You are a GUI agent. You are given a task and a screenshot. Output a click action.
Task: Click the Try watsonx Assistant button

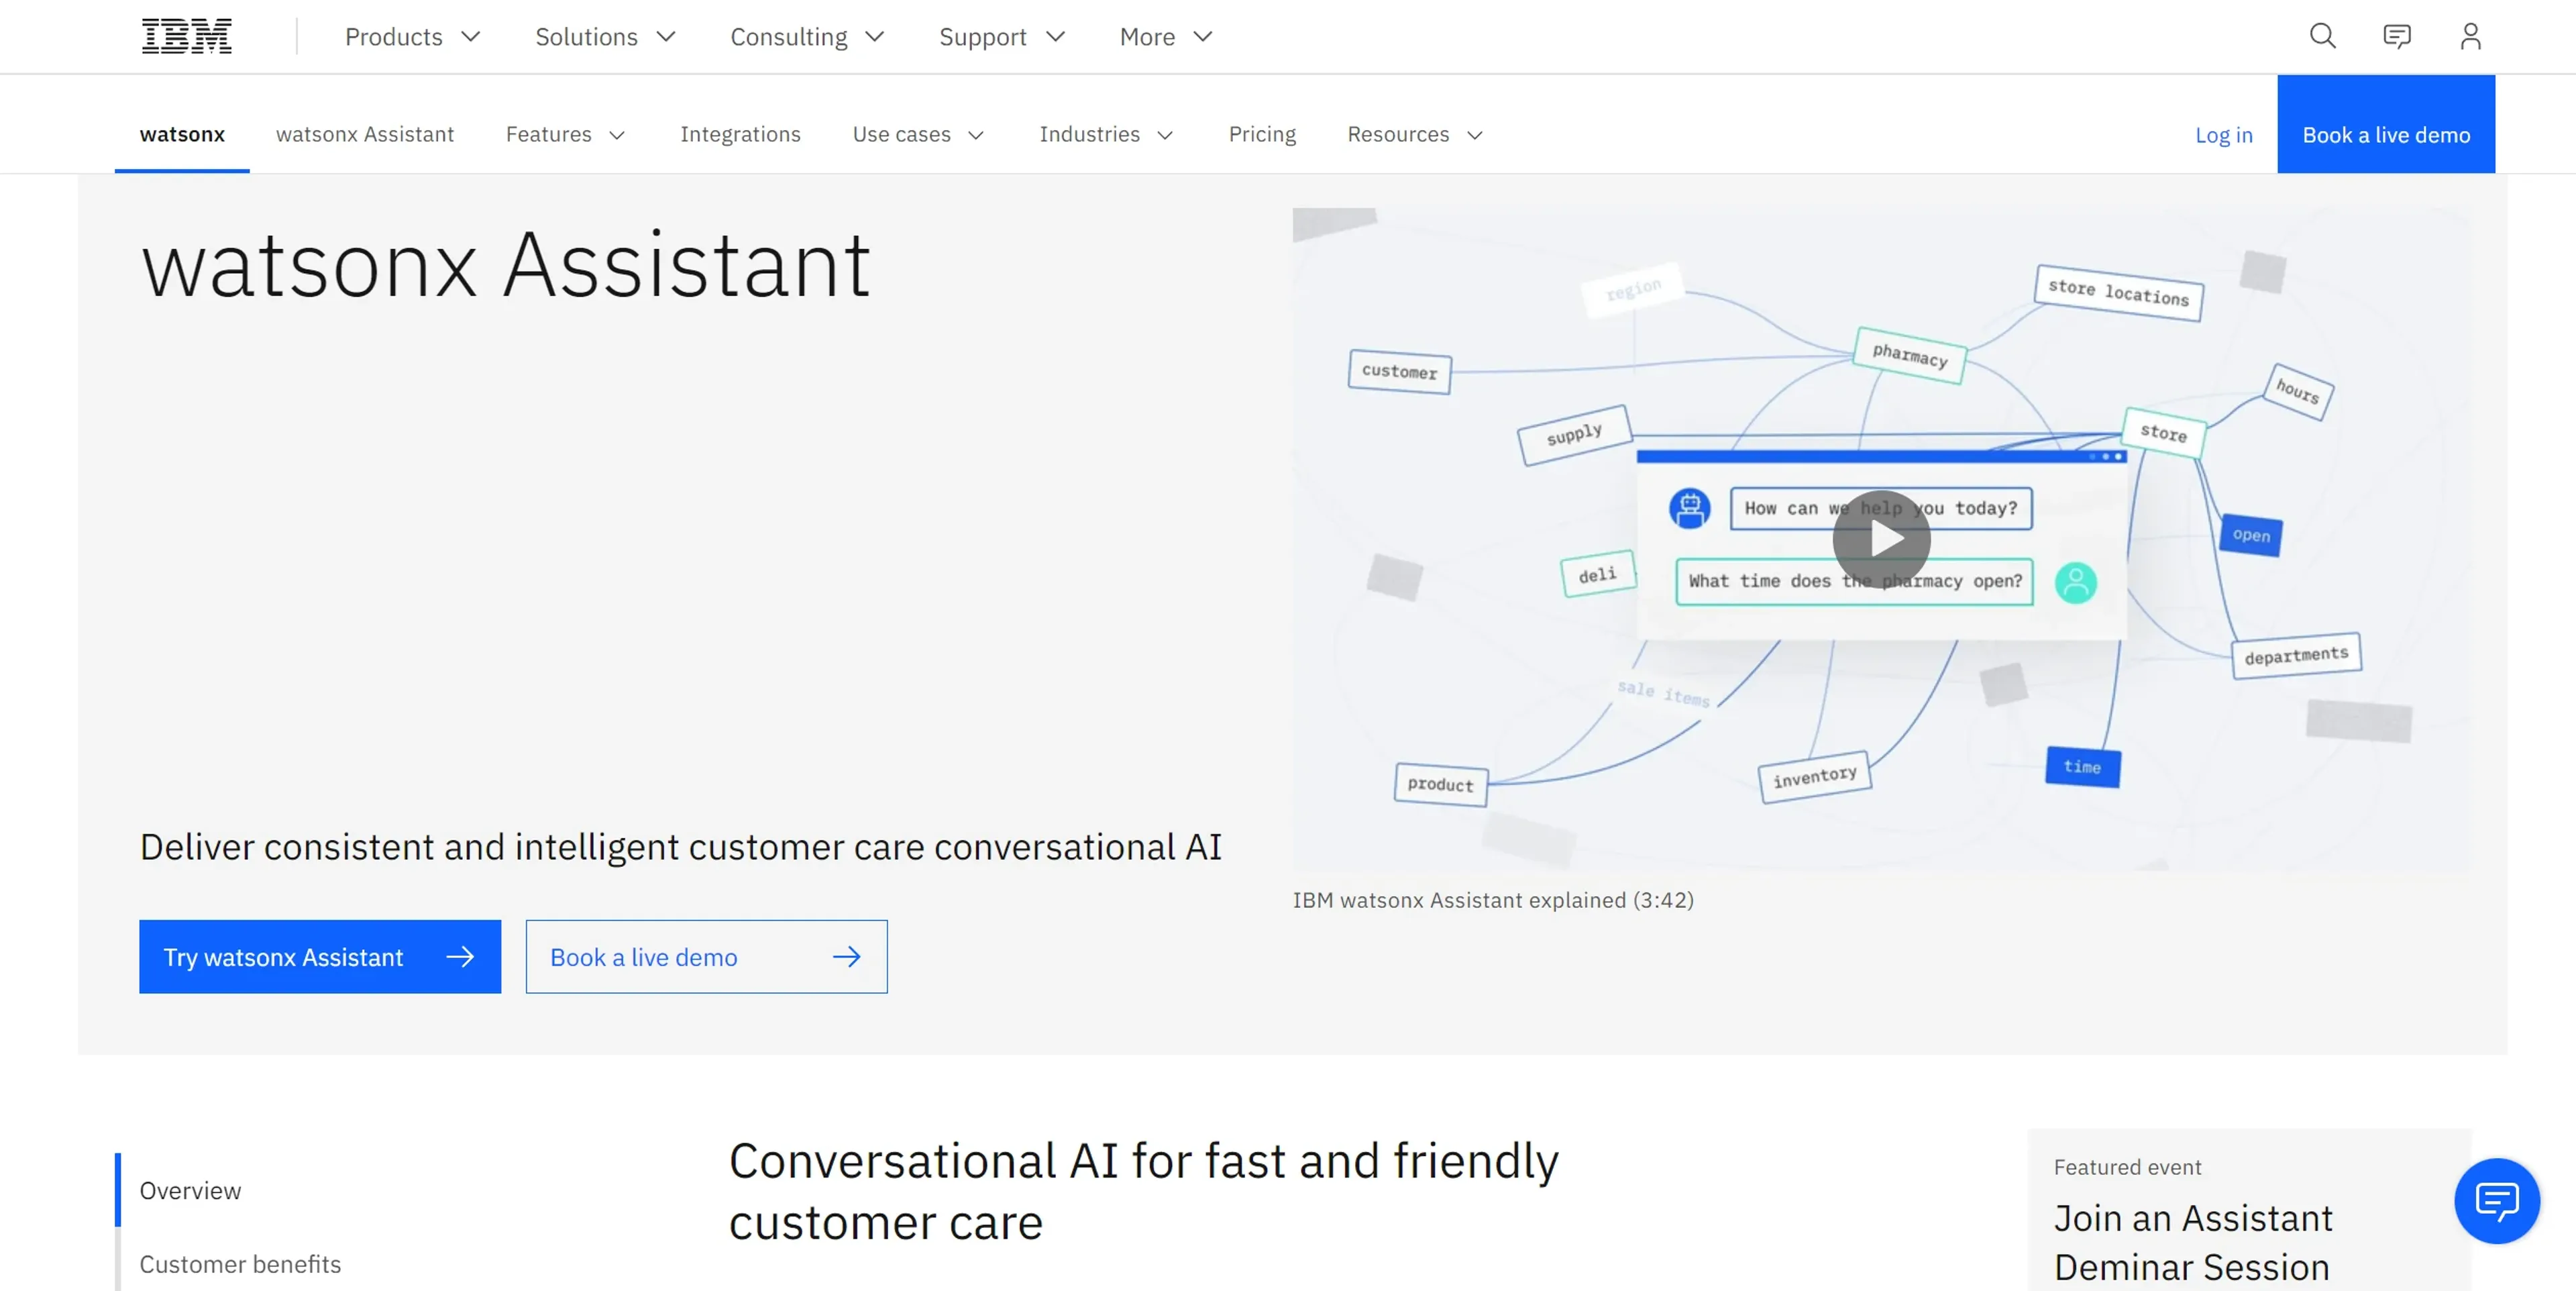pyautogui.click(x=320, y=956)
